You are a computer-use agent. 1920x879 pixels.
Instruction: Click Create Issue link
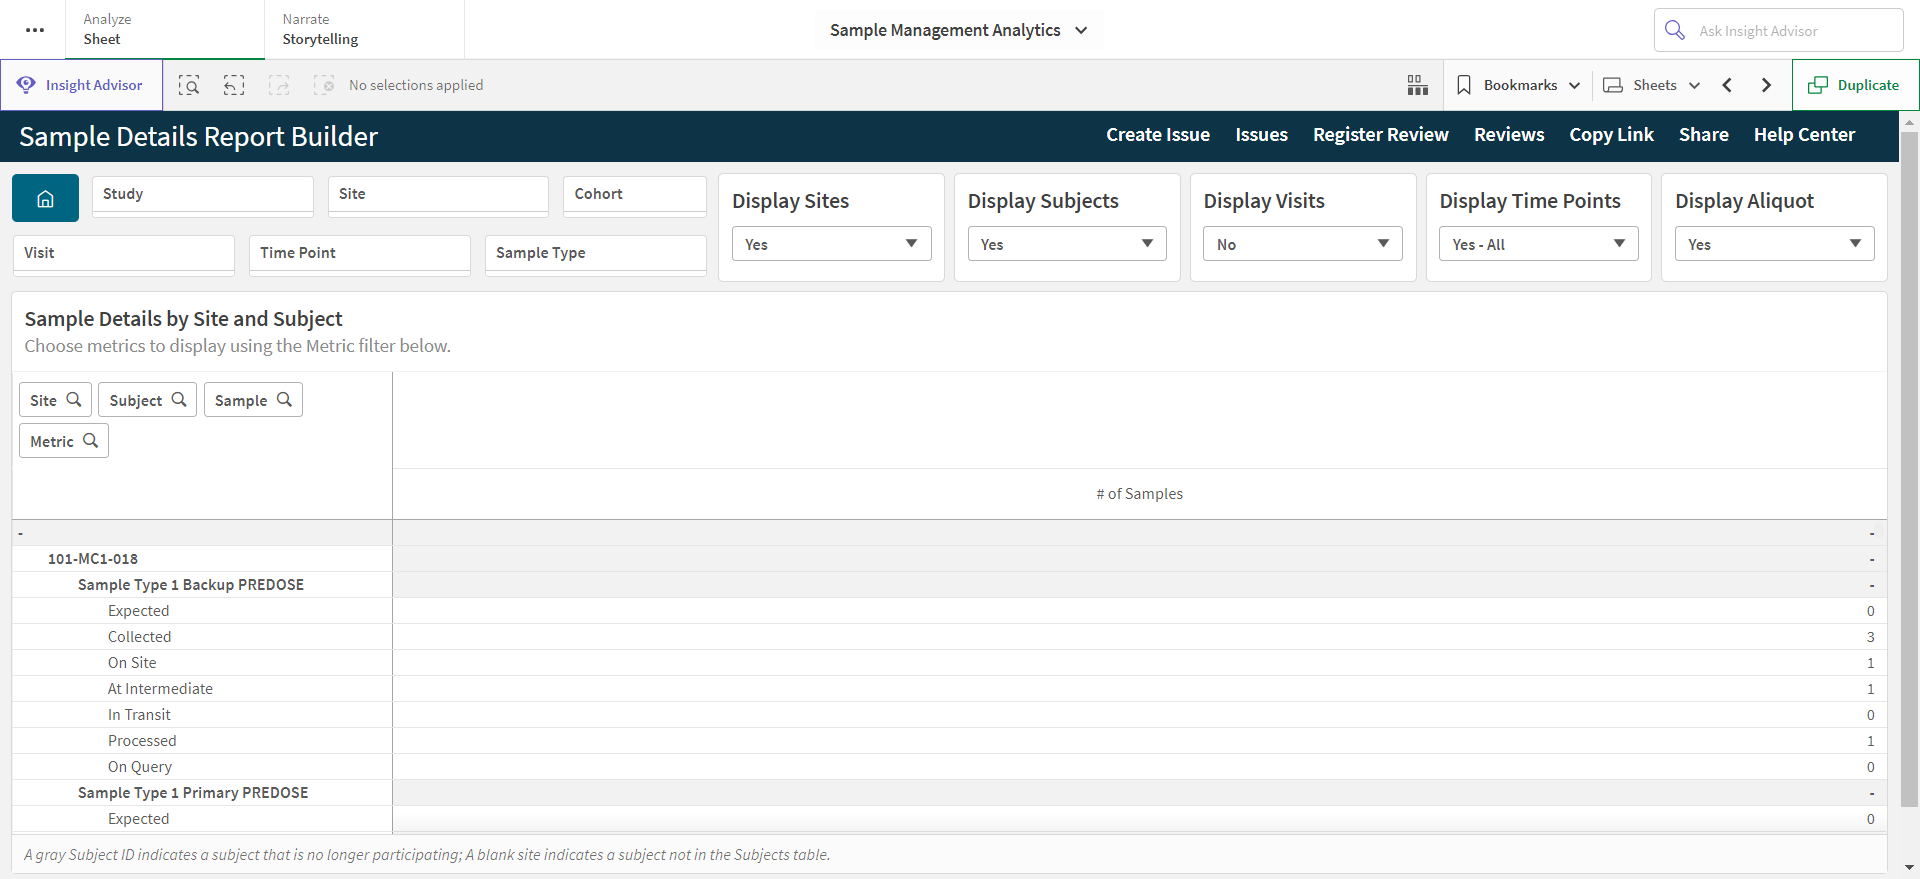1158,135
